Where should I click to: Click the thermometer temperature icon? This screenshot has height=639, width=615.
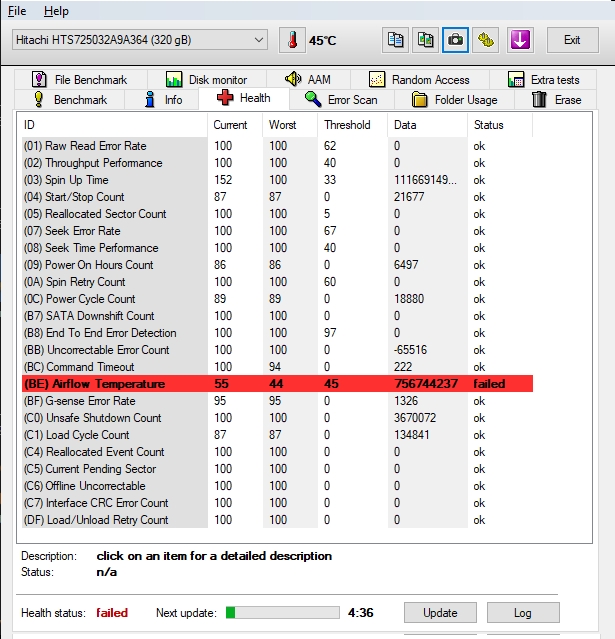292,40
